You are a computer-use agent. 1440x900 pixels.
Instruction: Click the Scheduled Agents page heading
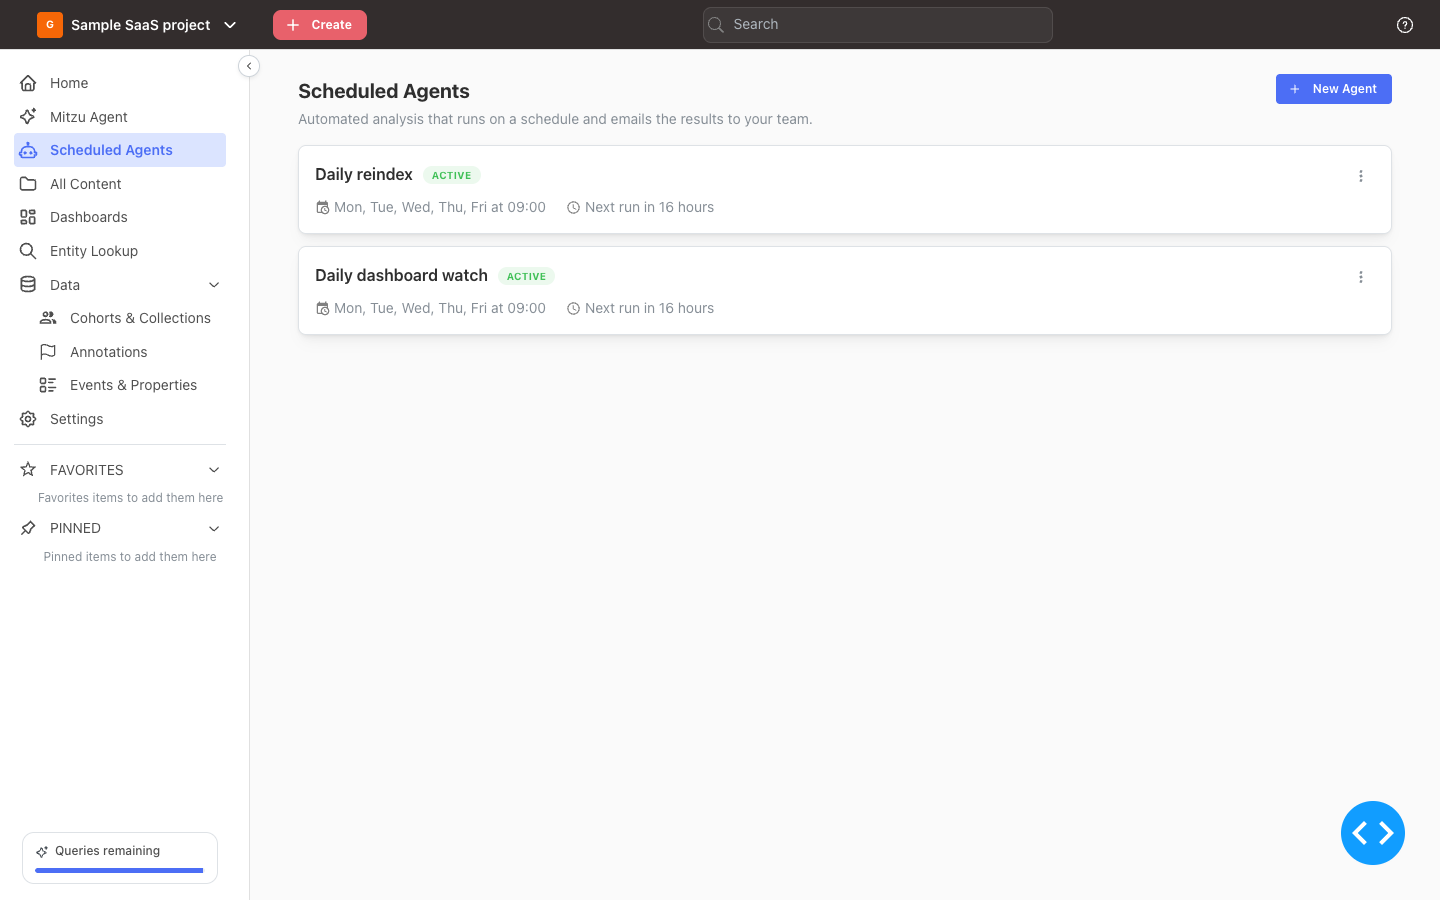click(x=384, y=91)
